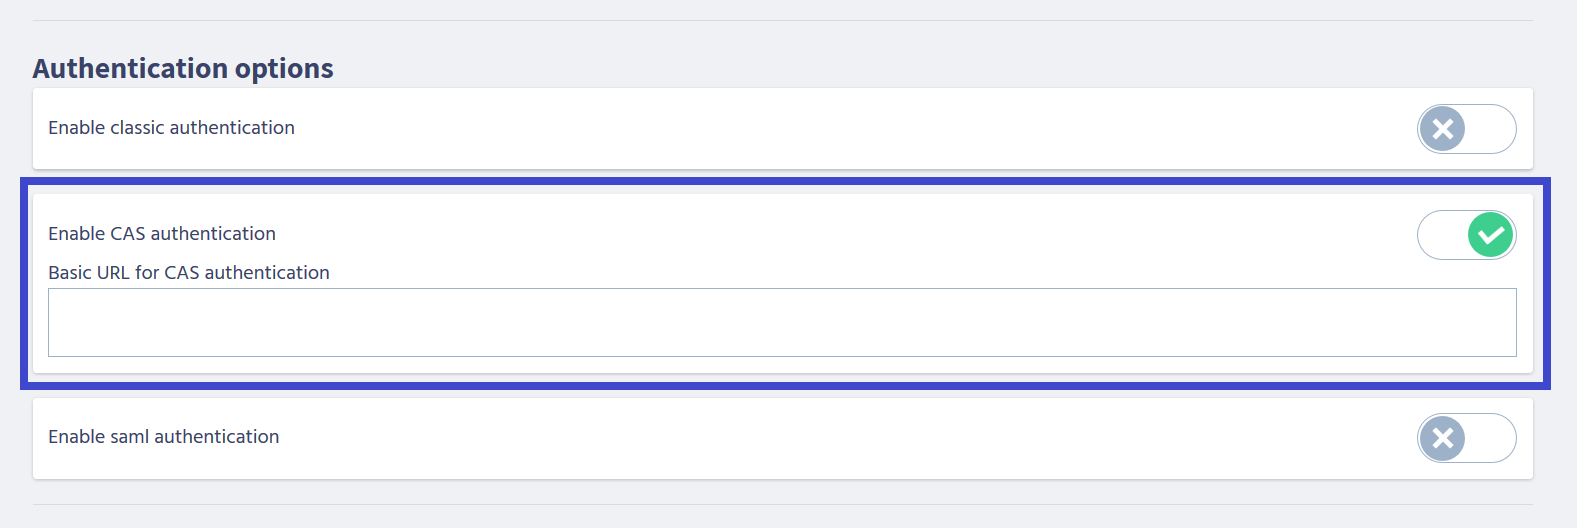Disable the CAS authentication toggle switch

point(1466,235)
